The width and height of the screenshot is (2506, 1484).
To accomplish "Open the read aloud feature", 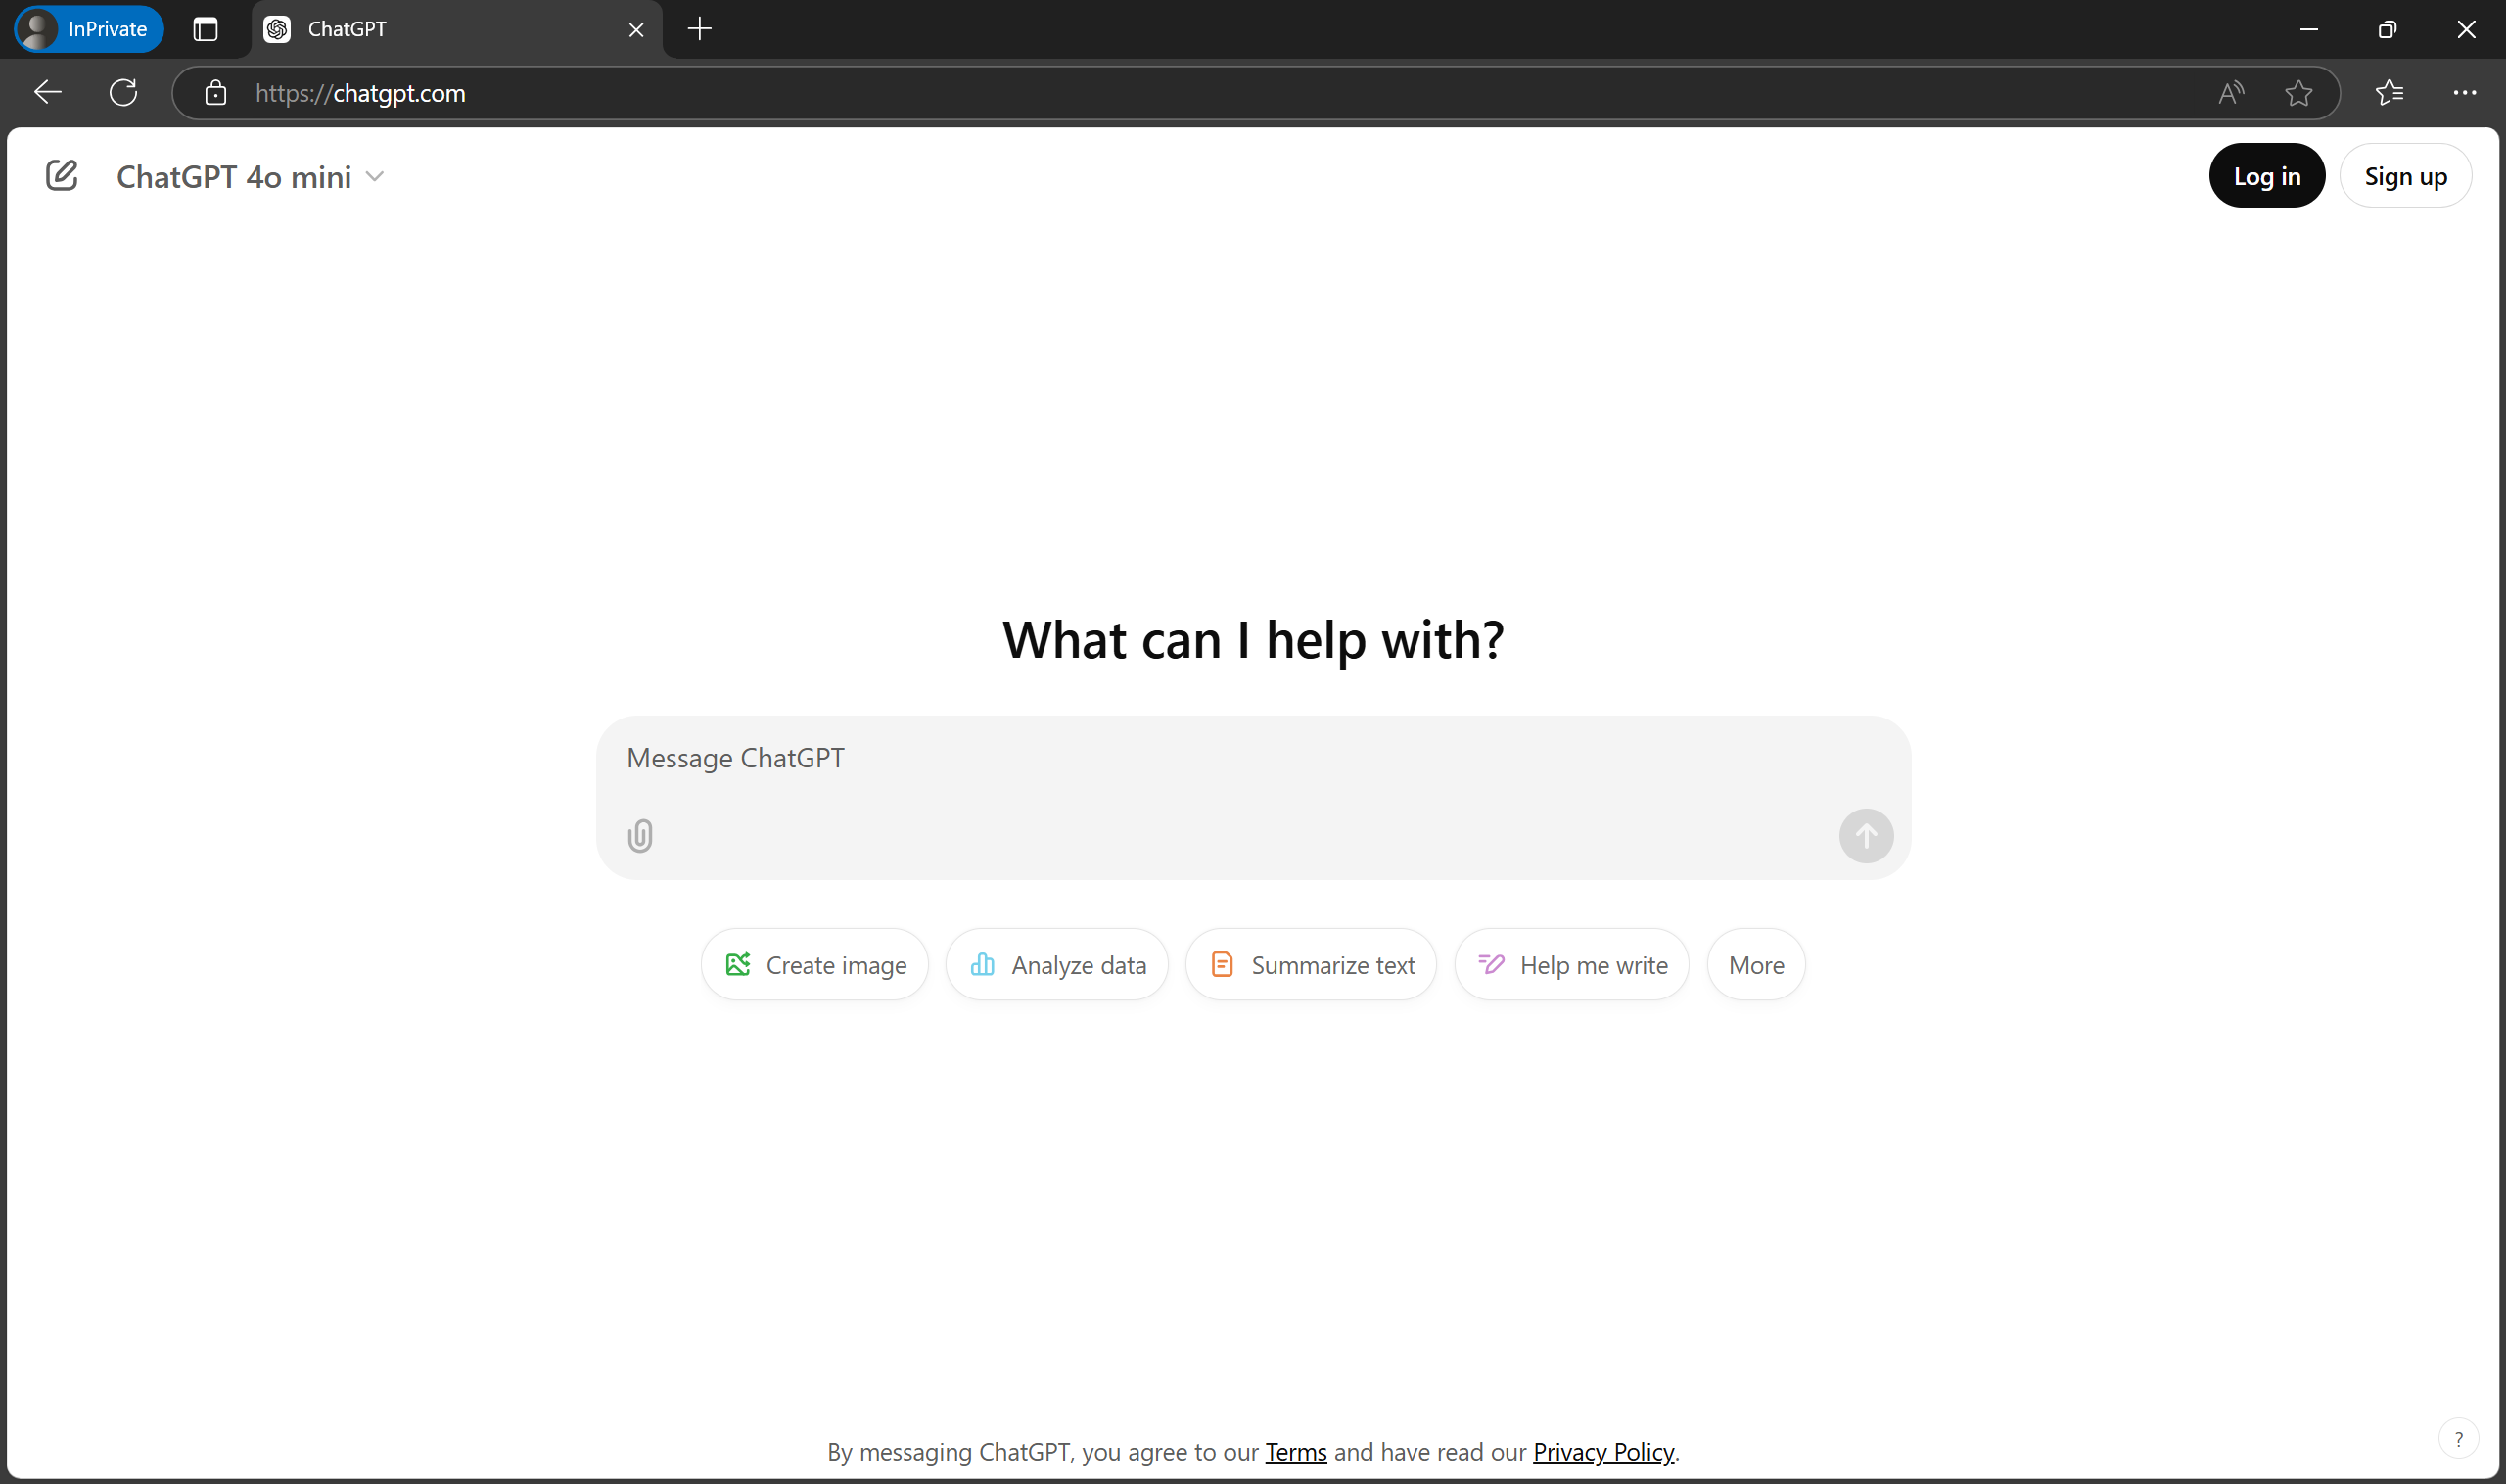I will coord(2231,92).
